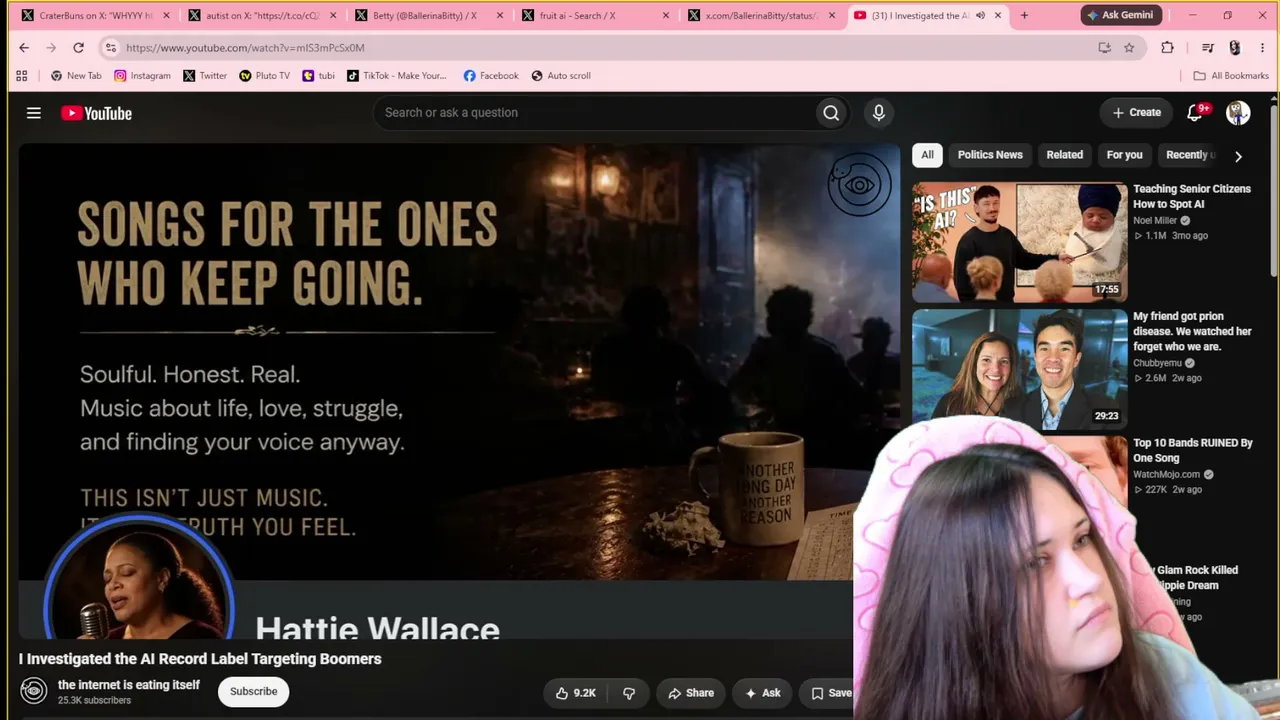Bookmark this page with the star
The height and width of the screenshot is (720, 1280).
pos(1129,47)
